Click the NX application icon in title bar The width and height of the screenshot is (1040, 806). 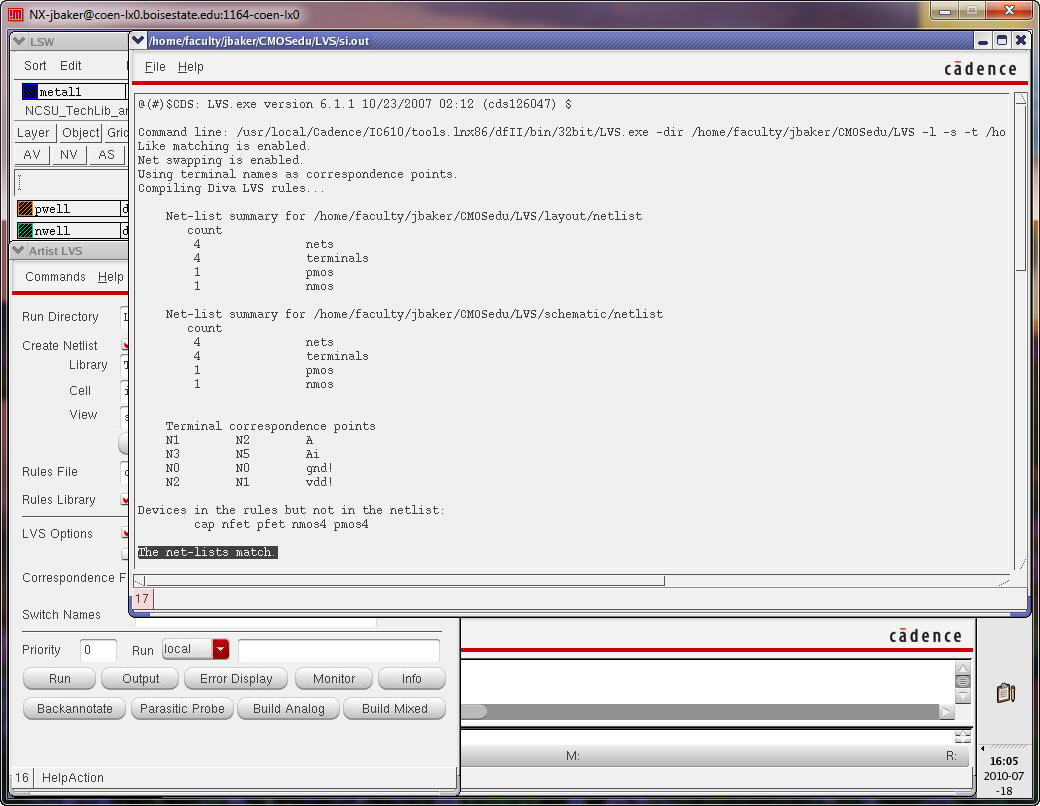coord(15,14)
